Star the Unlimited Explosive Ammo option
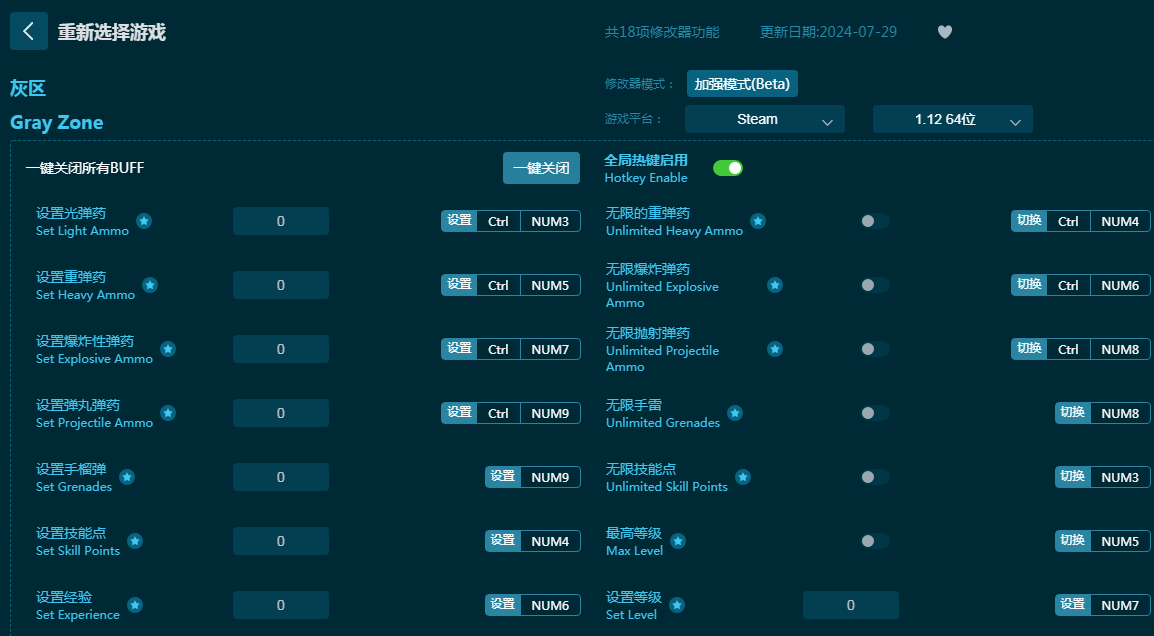Screen dimensions: 1154x636 click(x=775, y=285)
